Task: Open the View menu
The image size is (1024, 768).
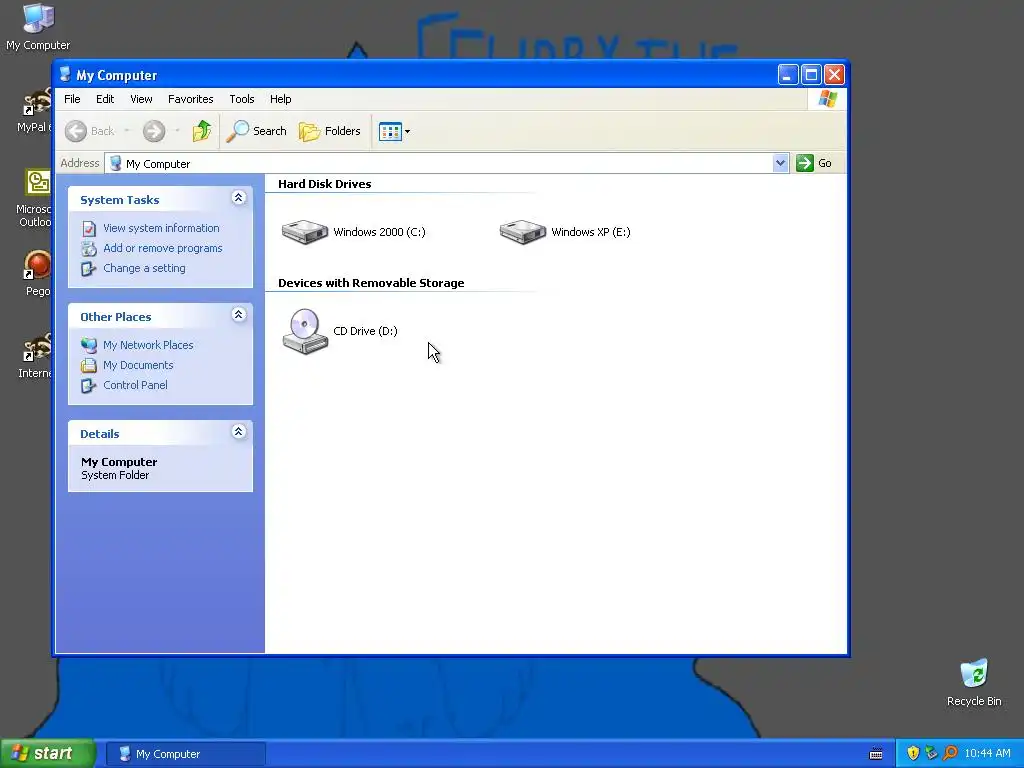Action: (x=141, y=99)
